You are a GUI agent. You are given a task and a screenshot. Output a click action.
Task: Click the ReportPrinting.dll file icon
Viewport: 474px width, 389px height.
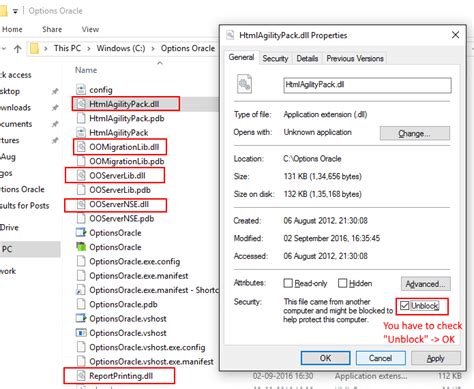coord(81,376)
